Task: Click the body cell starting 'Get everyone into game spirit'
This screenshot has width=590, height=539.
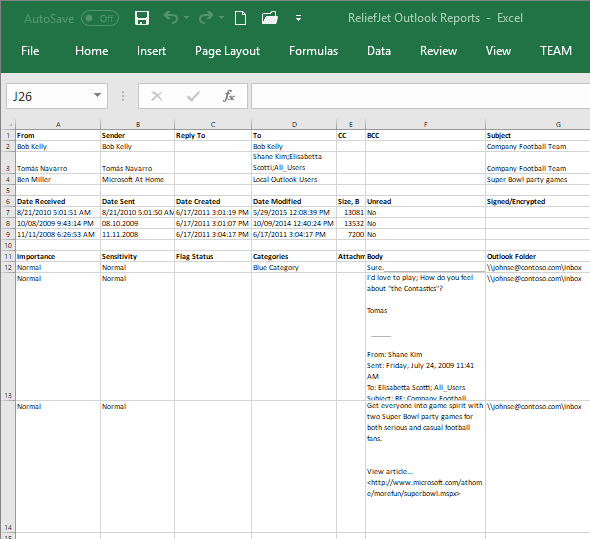Action: click(x=426, y=466)
